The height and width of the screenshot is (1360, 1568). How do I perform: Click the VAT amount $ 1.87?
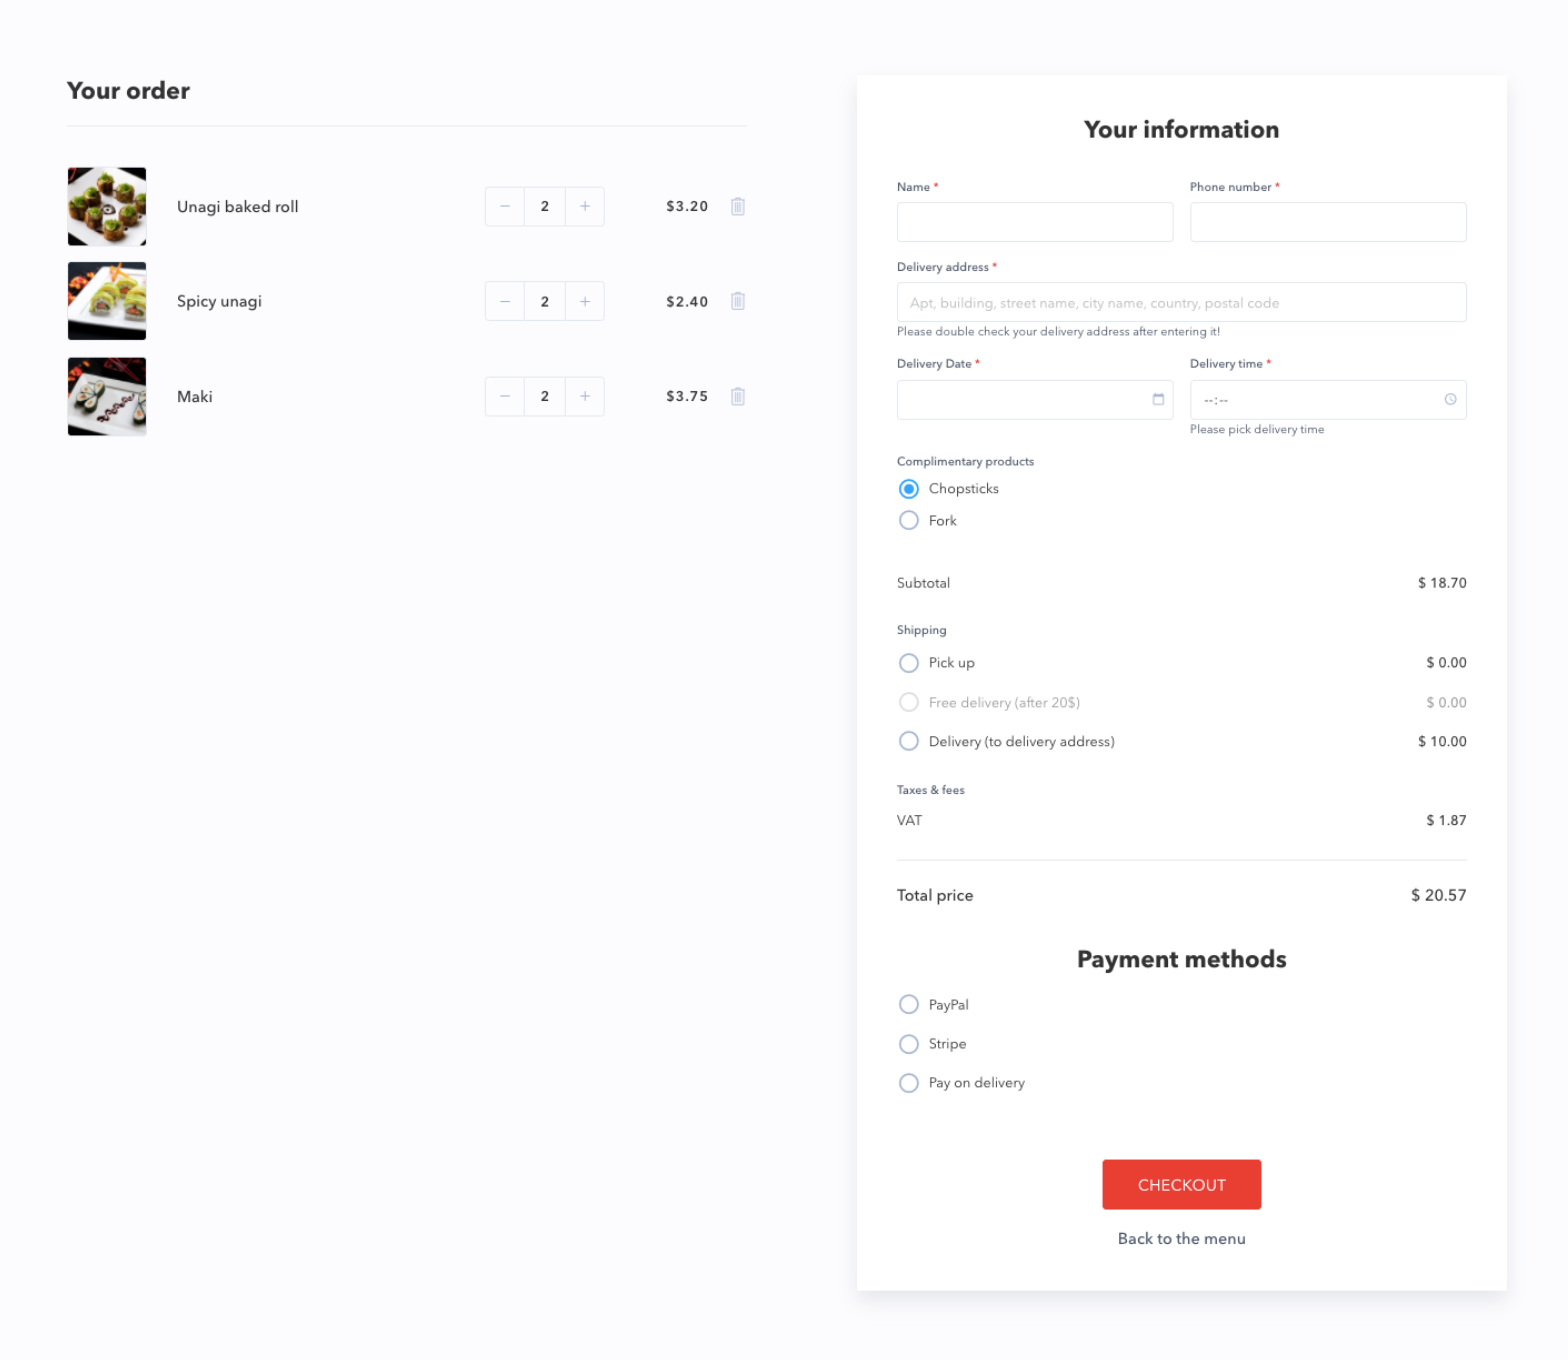(1446, 820)
